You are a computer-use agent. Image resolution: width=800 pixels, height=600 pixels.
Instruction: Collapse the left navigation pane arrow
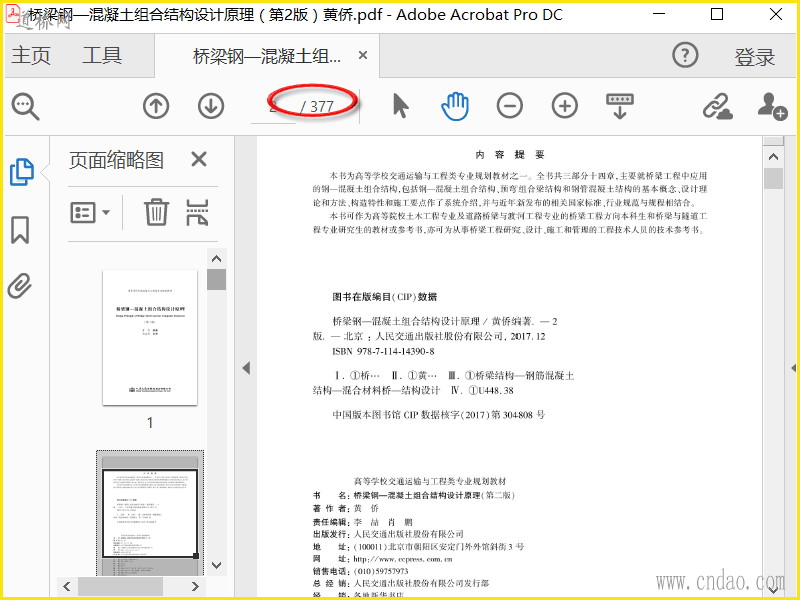pos(246,368)
